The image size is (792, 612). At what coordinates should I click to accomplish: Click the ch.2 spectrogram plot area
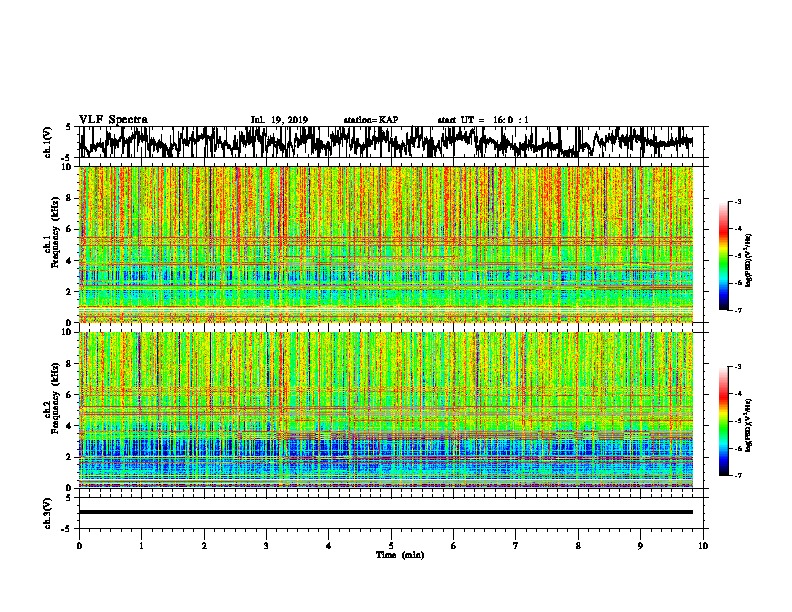point(386,410)
